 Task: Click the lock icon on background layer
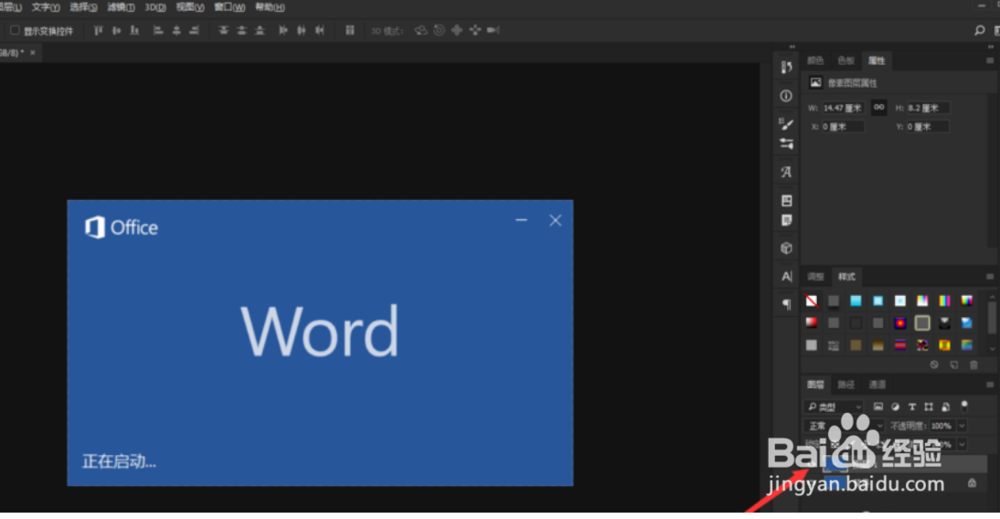[972, 483]
